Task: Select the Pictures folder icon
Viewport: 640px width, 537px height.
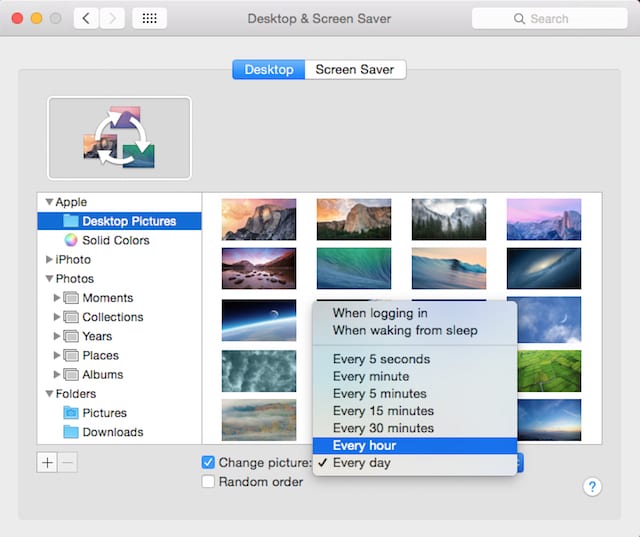Action: [71, 413]
